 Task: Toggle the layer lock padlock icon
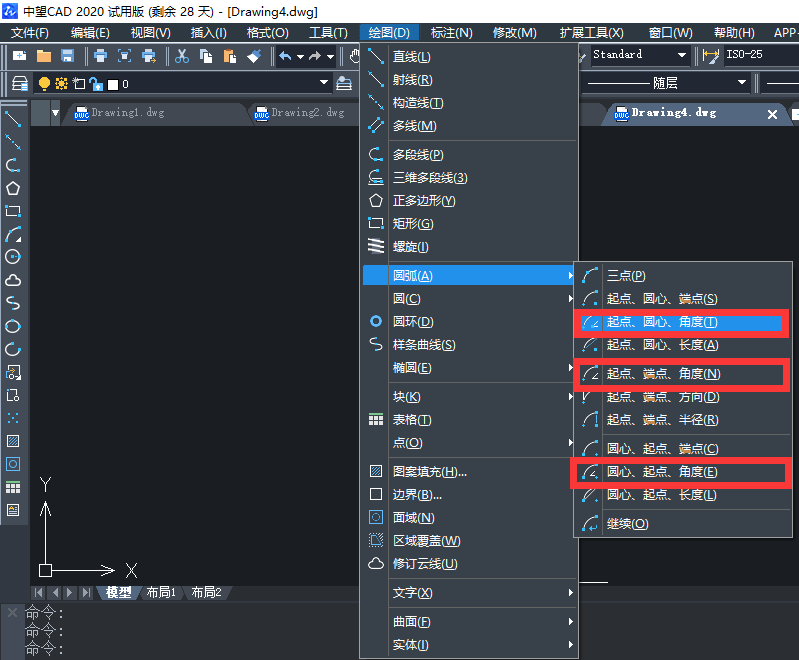tap(95, 84)
